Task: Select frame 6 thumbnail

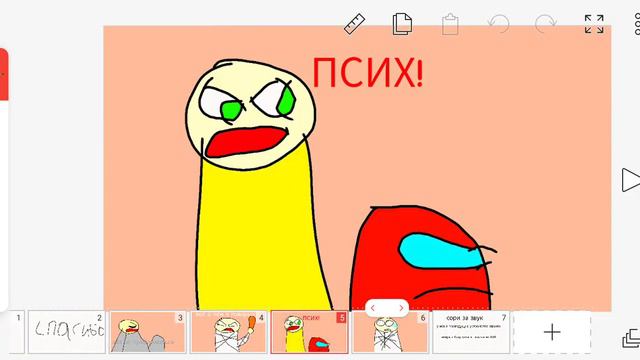Action: 390,332
